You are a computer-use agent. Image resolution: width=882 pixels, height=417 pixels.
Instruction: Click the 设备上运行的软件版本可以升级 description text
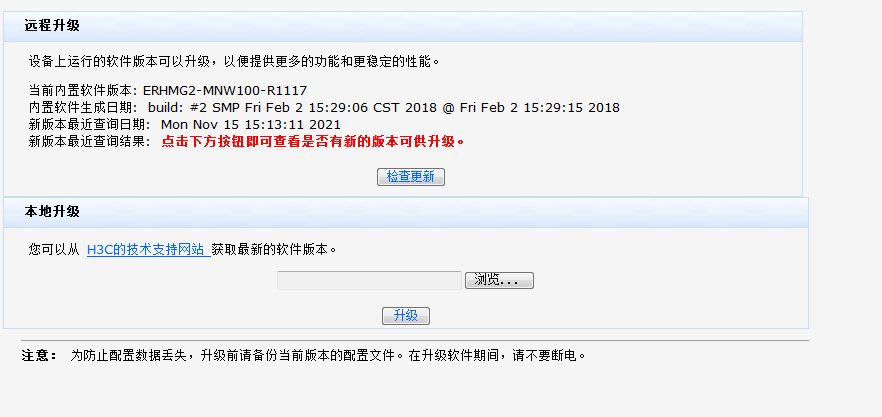tap(234, 62)
